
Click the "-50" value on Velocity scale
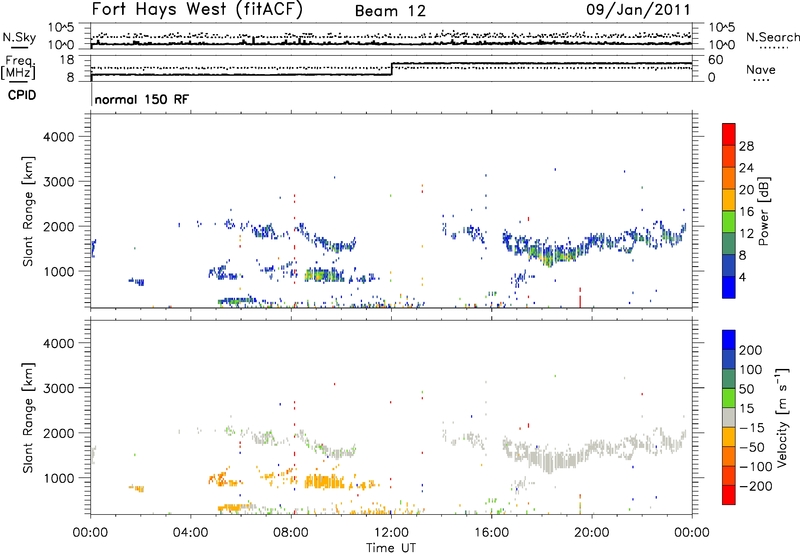(x=753, y=447)
